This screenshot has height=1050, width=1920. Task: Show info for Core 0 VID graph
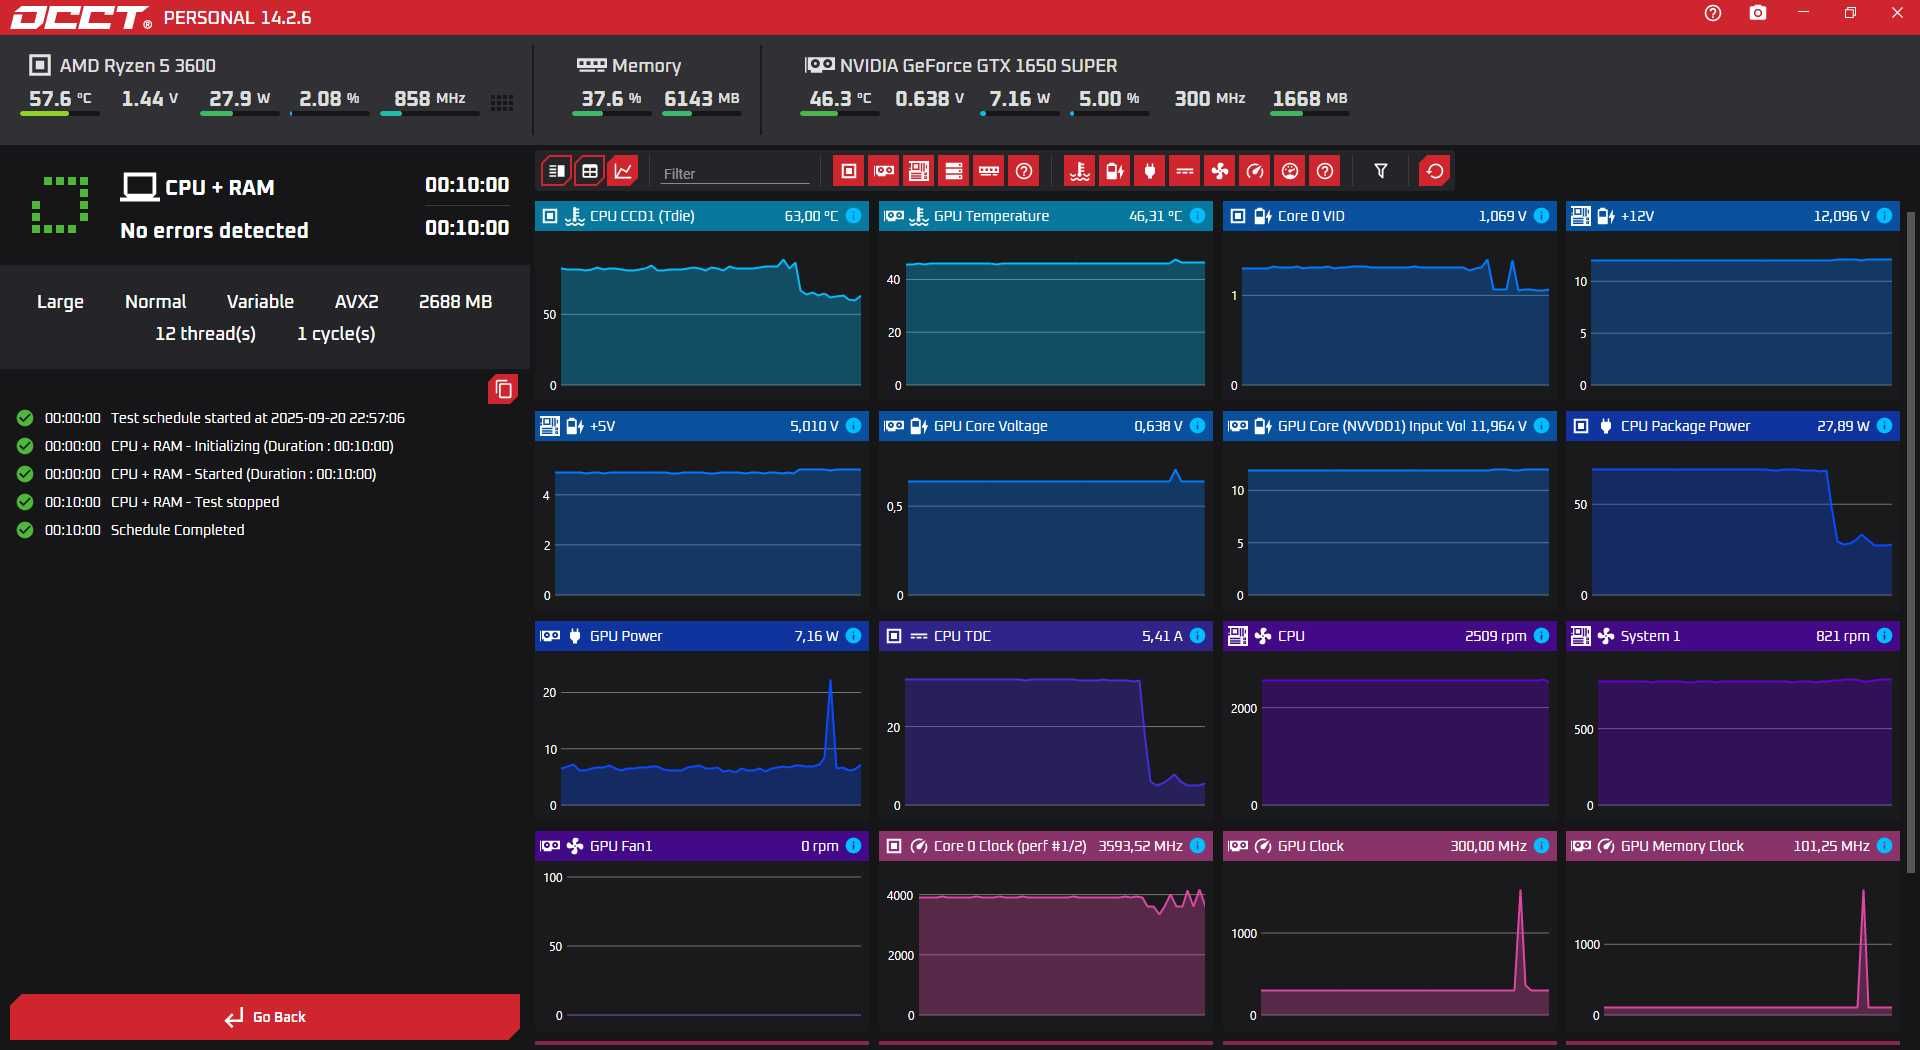pyautogui.click(x=1541, y=216)
